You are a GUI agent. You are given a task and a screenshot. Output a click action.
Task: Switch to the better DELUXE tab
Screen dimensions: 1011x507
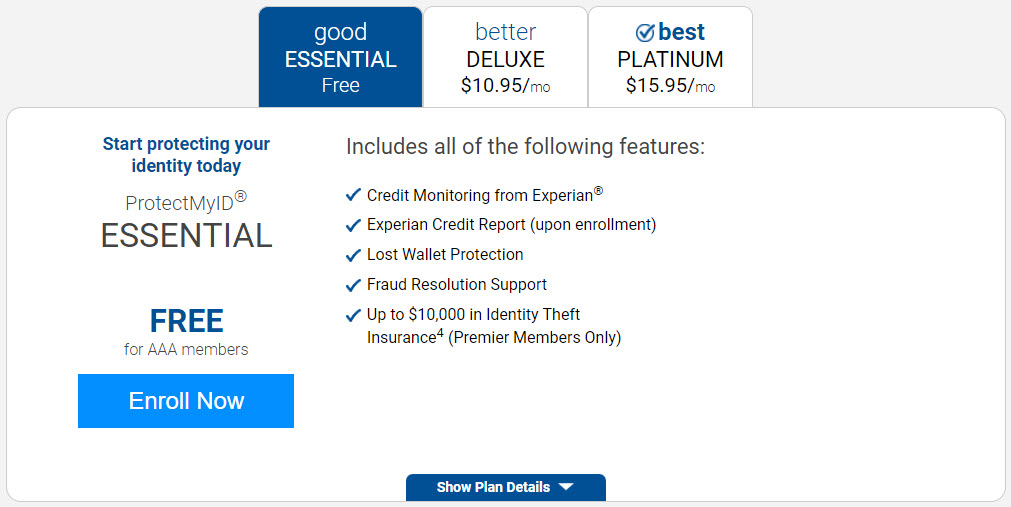pos(506,57)
